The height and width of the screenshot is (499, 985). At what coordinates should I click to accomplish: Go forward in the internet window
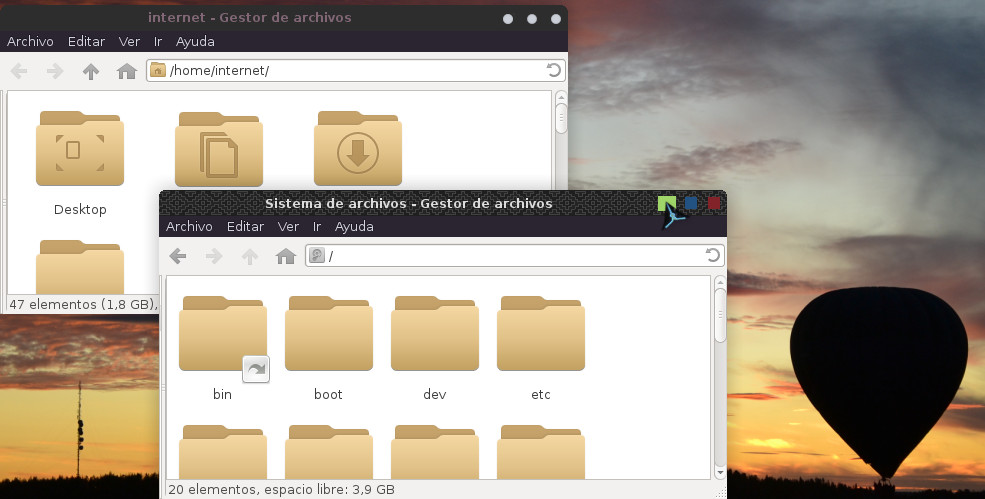pyautogui.click(x=55, y=71)
